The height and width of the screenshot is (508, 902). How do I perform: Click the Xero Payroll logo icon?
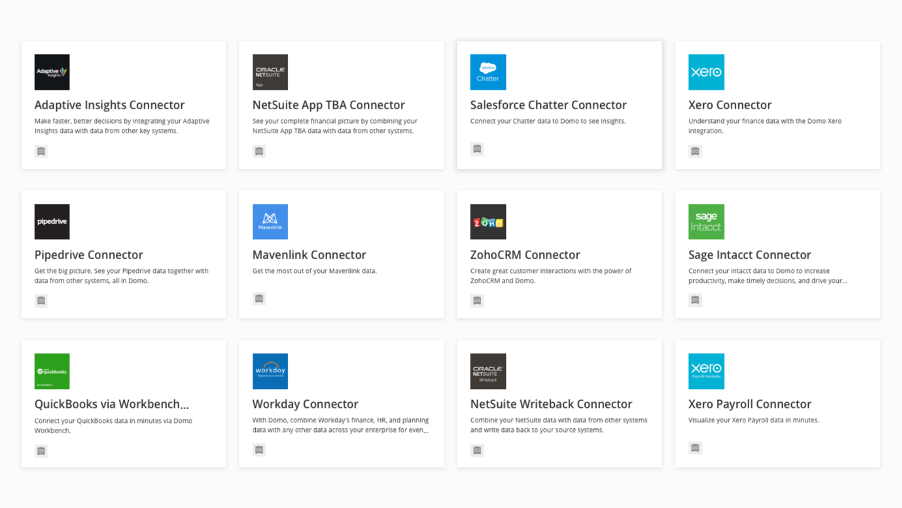pyautogui.click(x=706, y=371)
